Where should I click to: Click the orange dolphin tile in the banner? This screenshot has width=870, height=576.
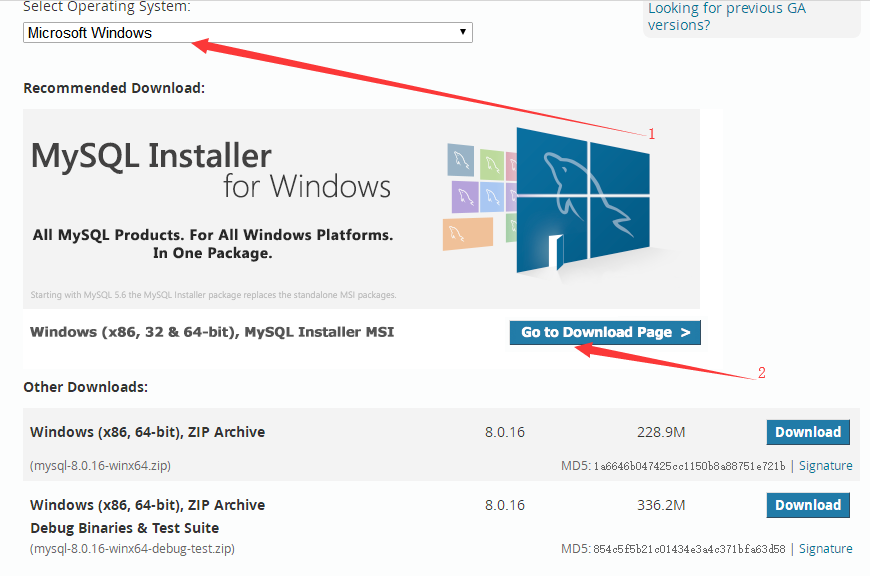pyautogui.click(x=468, y=234)
